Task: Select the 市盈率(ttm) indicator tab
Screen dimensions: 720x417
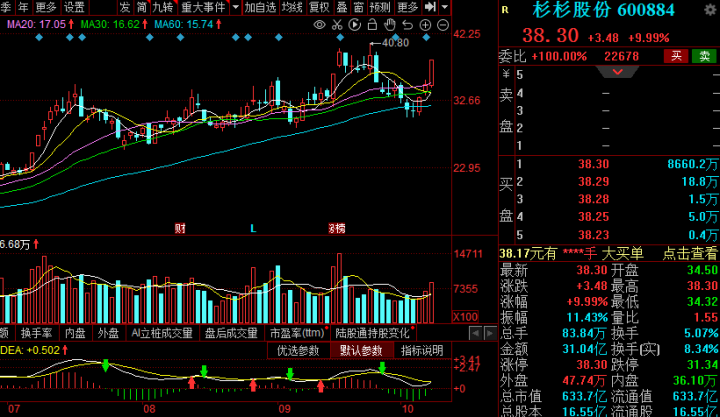Action: pos(297,332)
